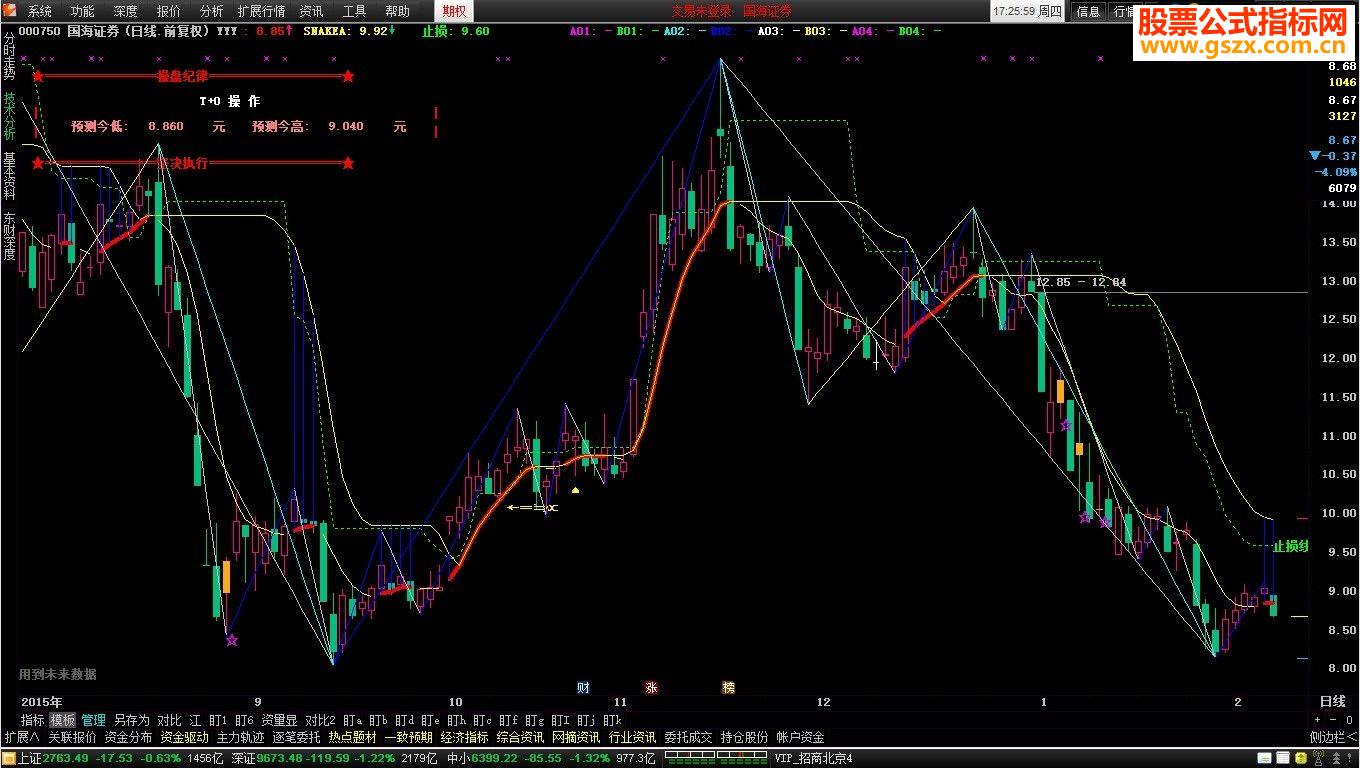Click the 指标 button below chart
The width and height of the screenshot is (1360, 768).
(x=33, y=720)
